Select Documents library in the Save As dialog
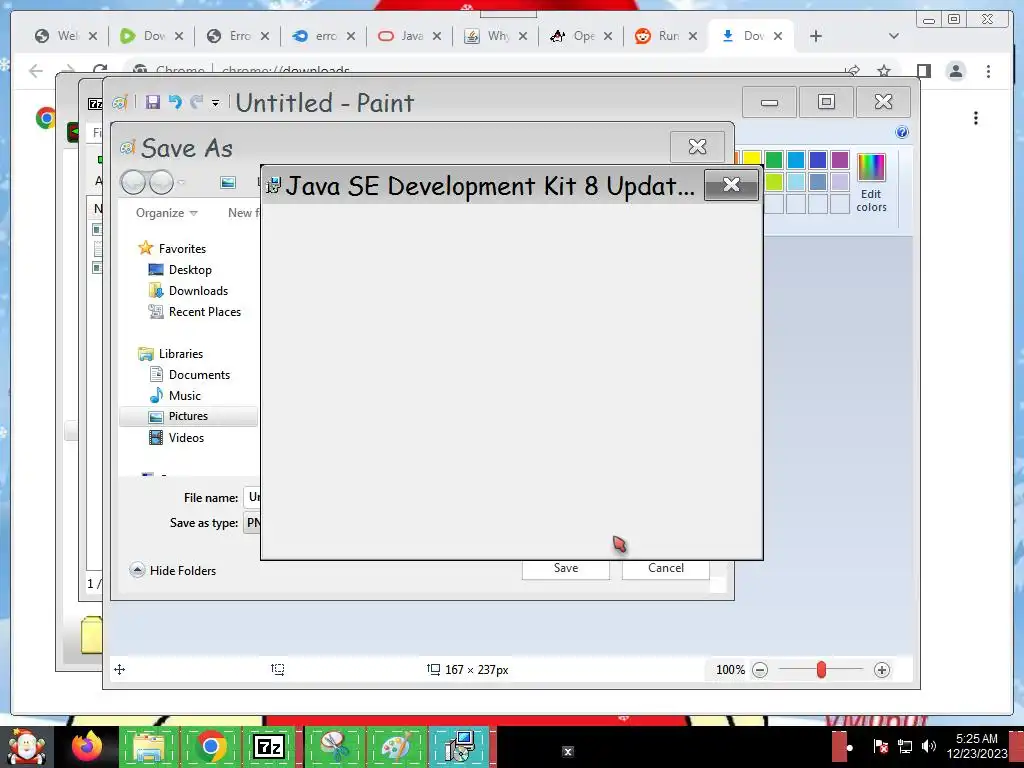 click(189, 375)
